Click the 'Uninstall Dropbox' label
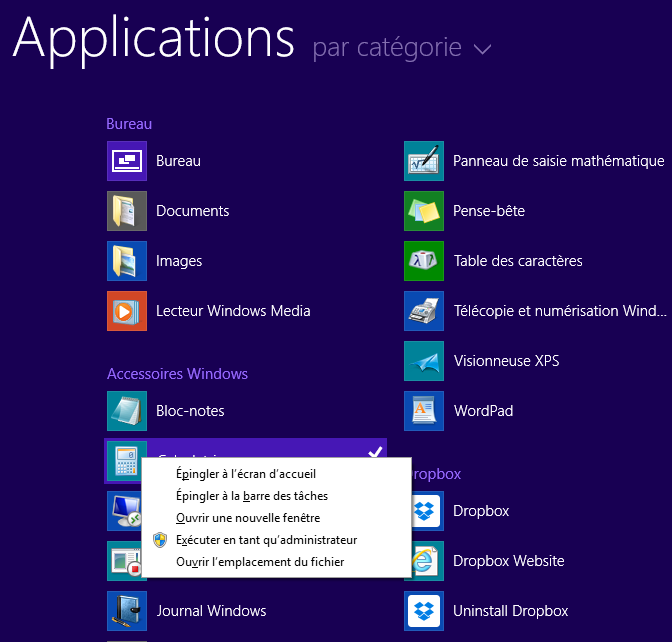Screen dimensions: 672x642 [x=511, y=611]
